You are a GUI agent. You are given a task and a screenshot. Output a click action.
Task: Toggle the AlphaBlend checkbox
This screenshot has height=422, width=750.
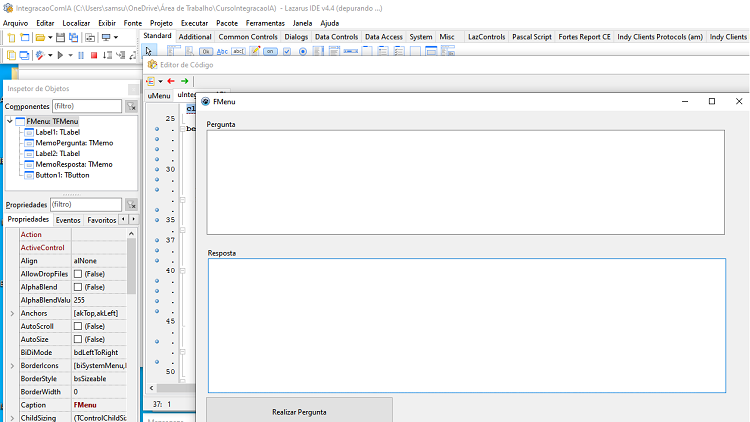[x=78, y=287]
